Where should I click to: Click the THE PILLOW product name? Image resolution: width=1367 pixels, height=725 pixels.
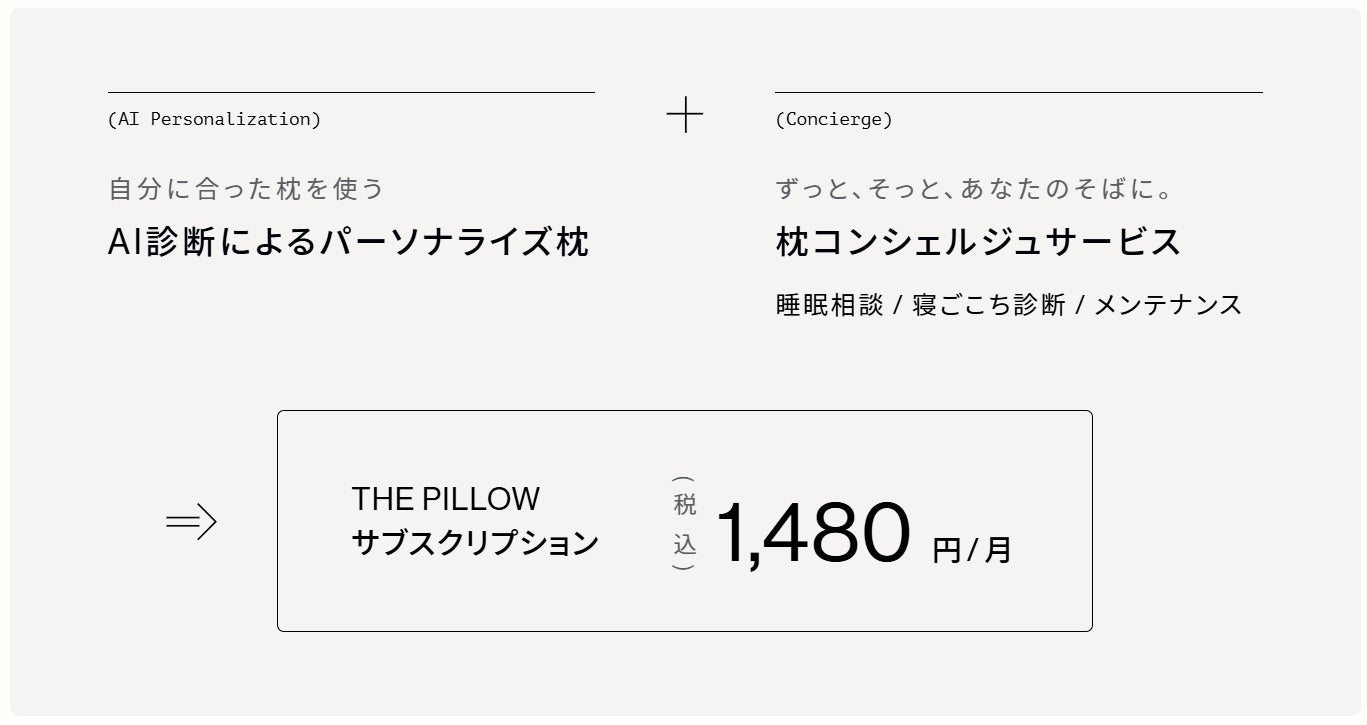tap(445, 498)
